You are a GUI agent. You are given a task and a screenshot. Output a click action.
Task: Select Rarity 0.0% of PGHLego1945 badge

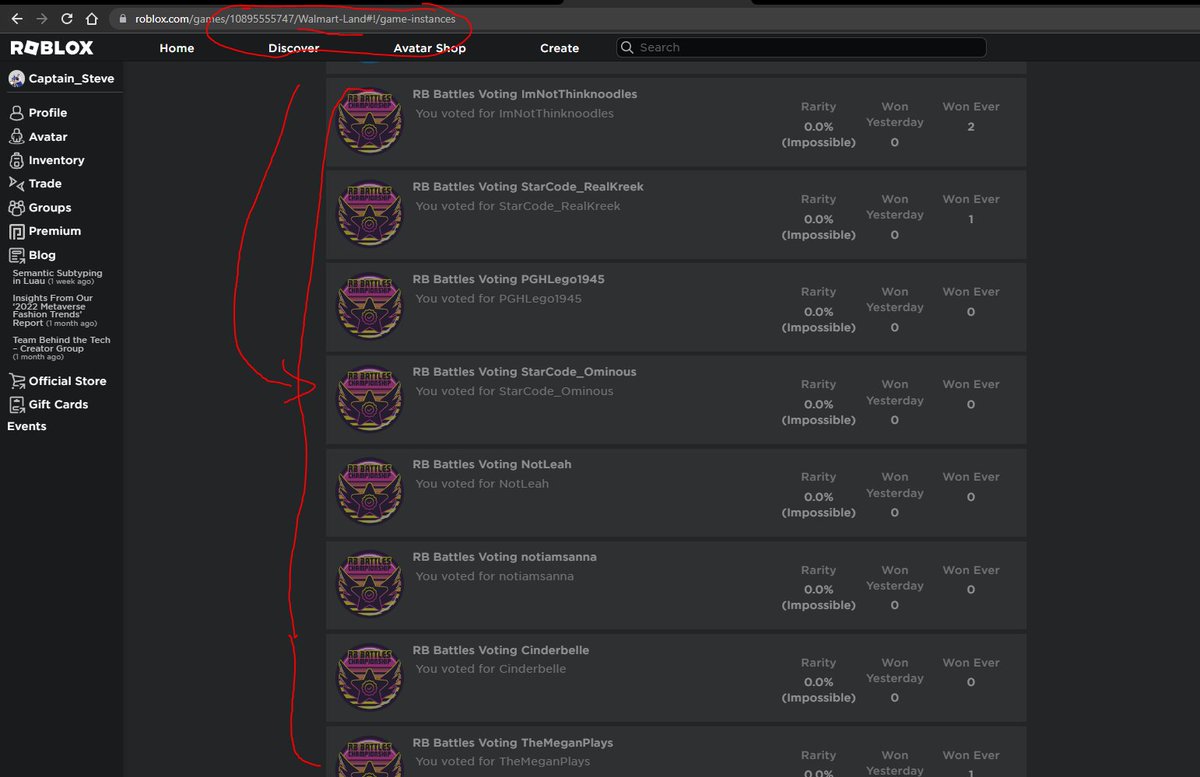[818, 312]
